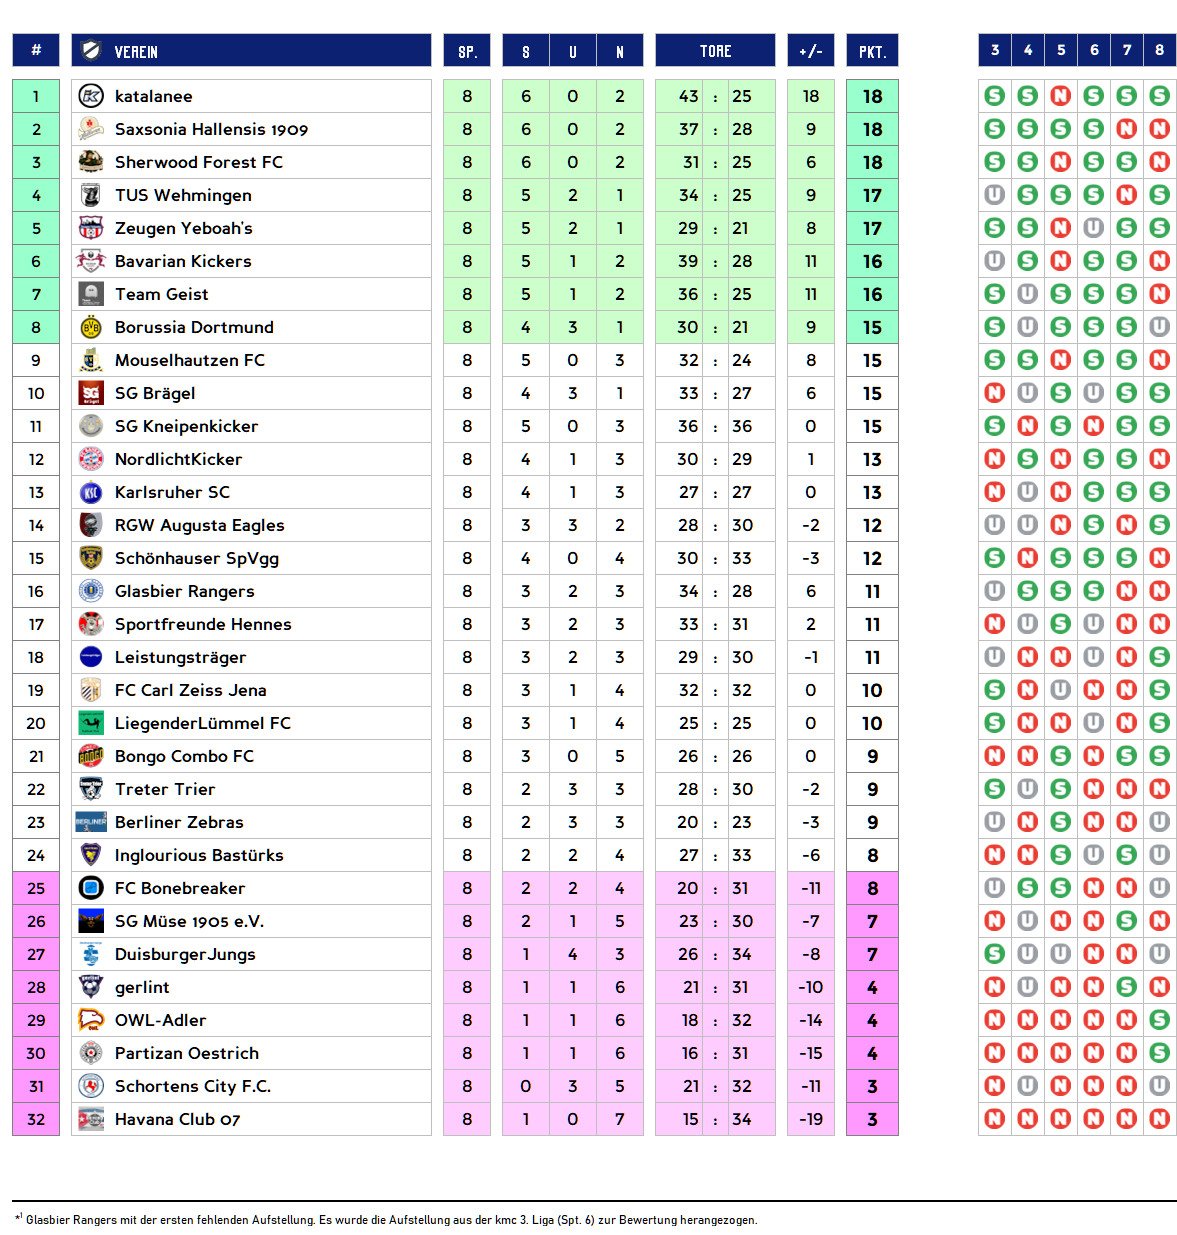
Task: Open the Saxsonia Hallensis 1909 team name
Action: pyautogui.click(x=211, y=129)
